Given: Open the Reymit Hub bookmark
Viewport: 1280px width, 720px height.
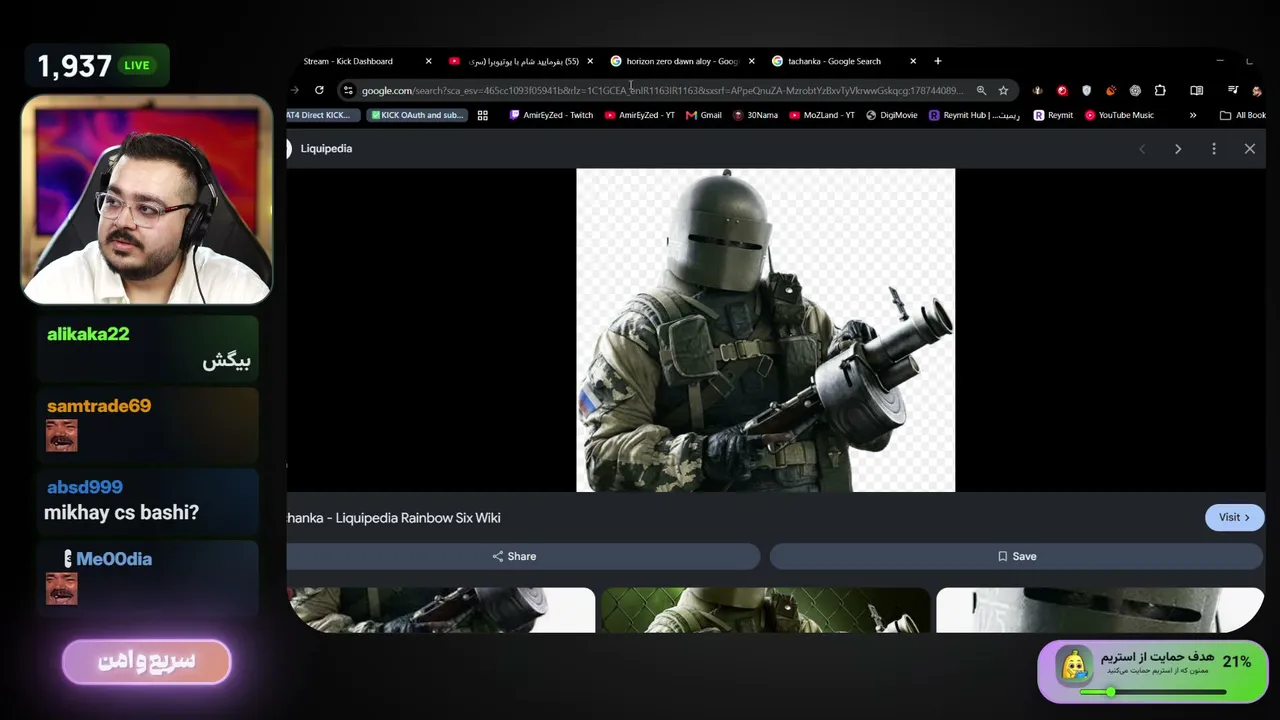Looking at the screenshot, I should click(x=975, y=115).
